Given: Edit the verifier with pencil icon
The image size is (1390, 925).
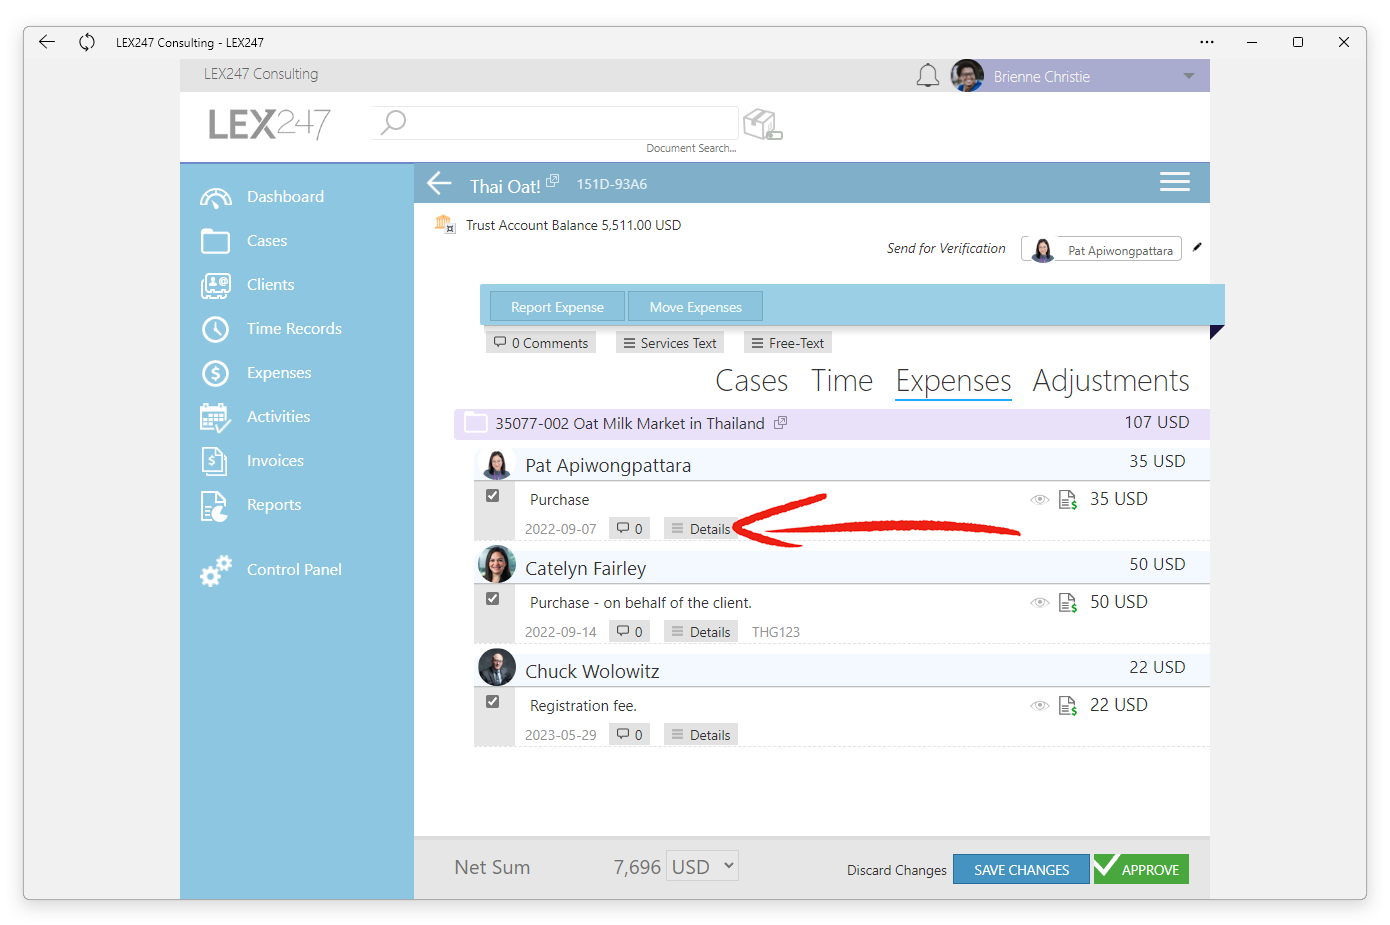Looking at the screenshot, I should coord(1197,247).
